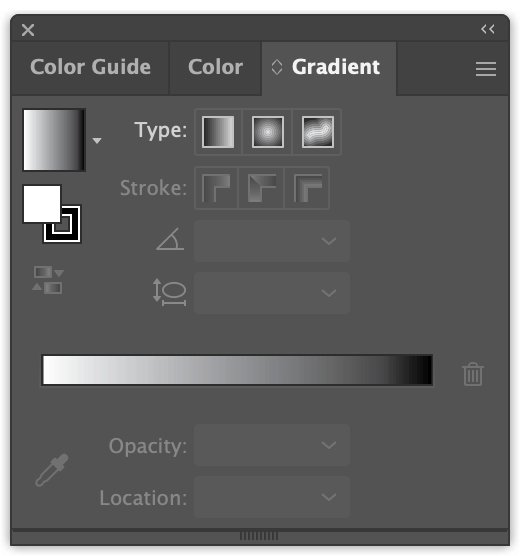The width and height of the screenshot is (520, 556).
Task: Select the Linear Gradient type icon
Action: point(218,132)
